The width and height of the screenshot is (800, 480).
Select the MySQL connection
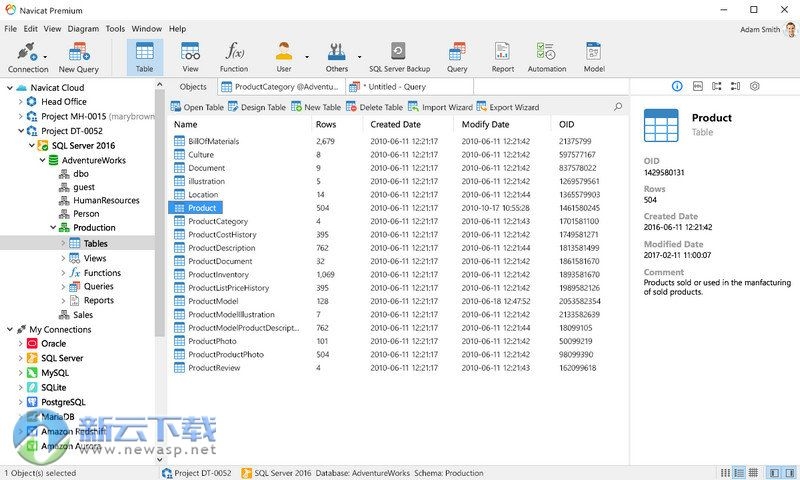[55, 373]
